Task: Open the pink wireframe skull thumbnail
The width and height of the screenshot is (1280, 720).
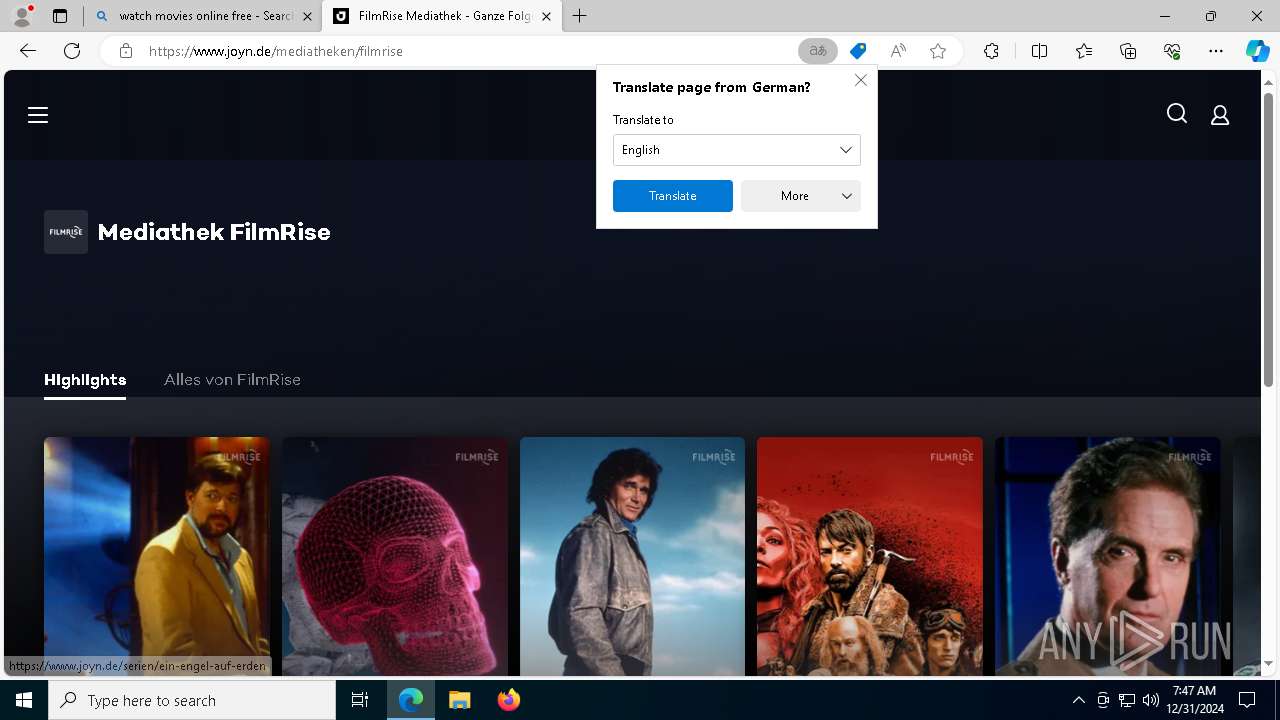Action: coord(395,556)
